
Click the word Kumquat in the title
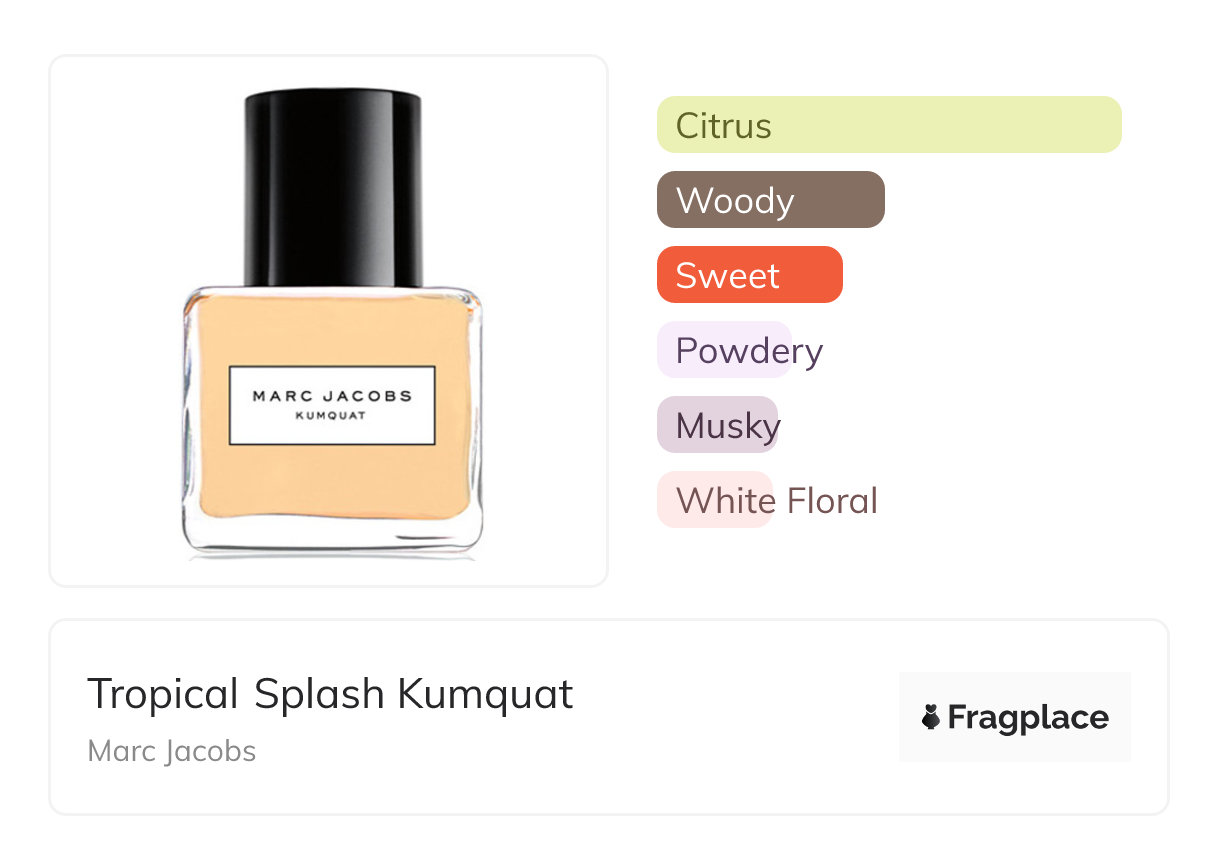486,694
